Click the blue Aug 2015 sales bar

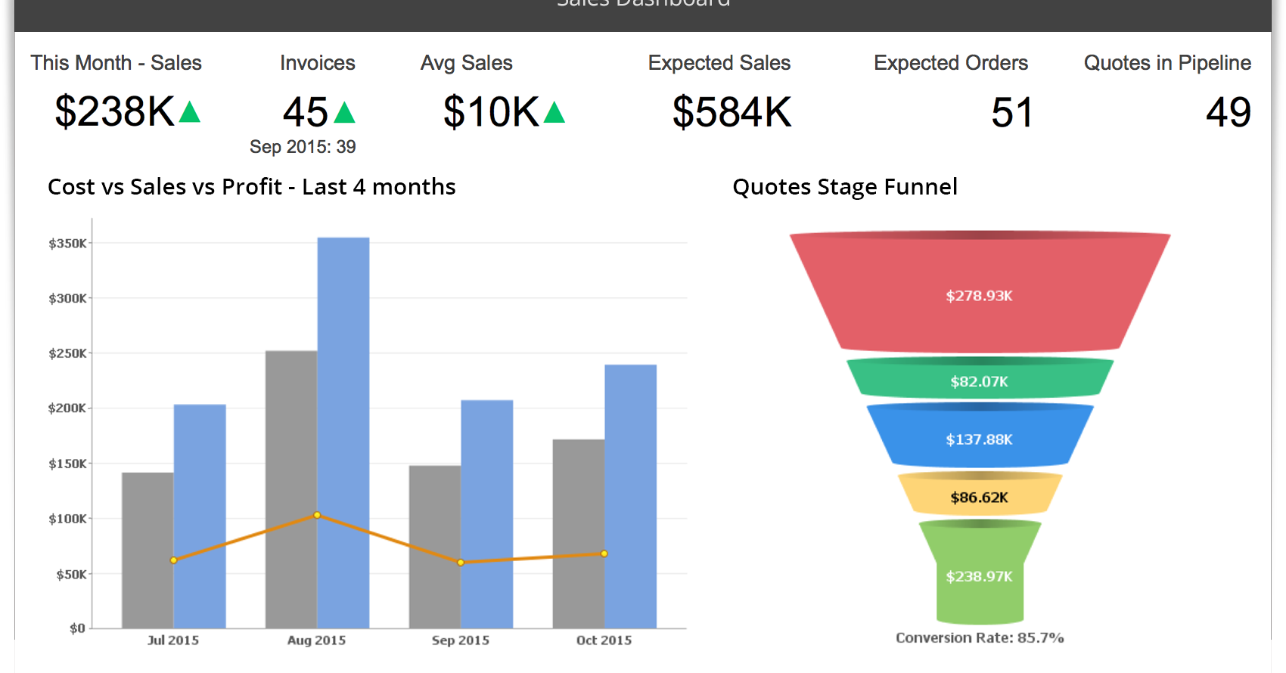(x=343, y=430)
